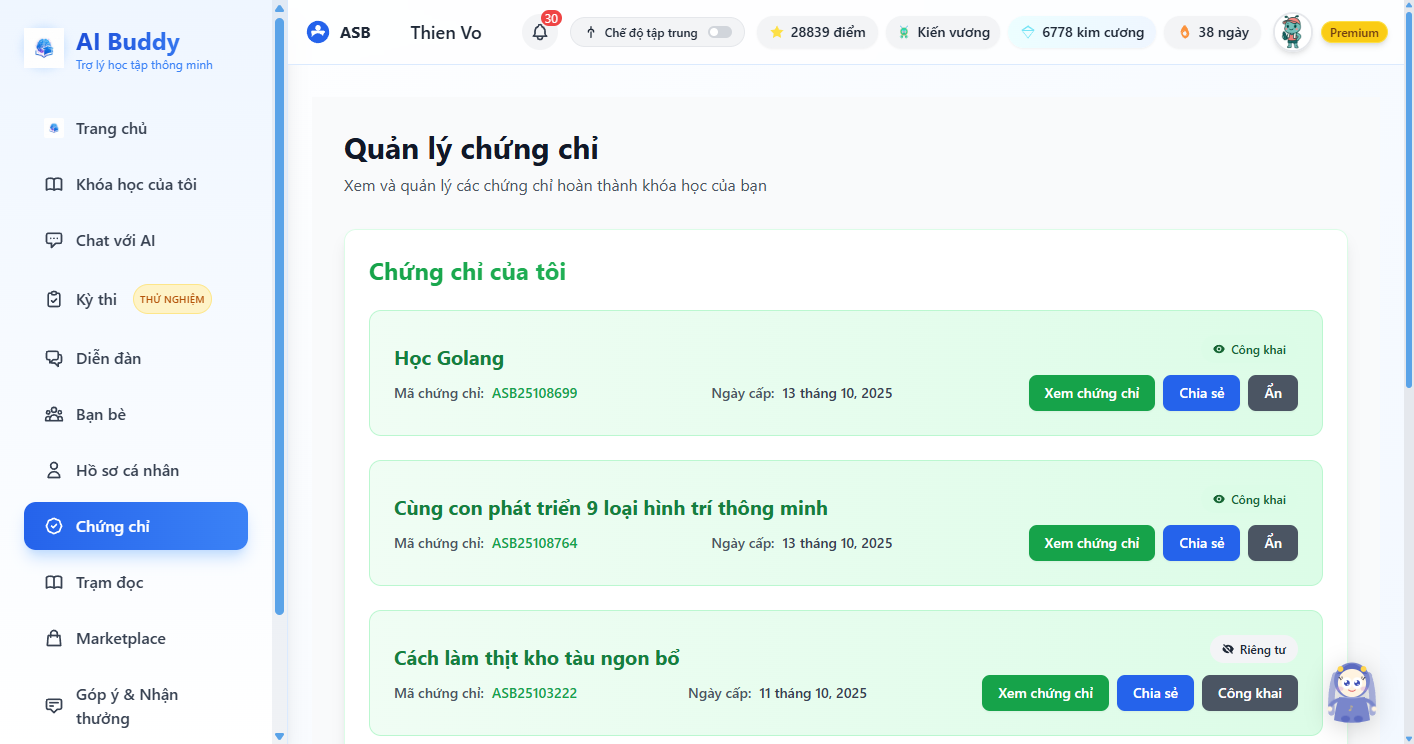The image size is (1414, 744).
Task: Toggle the Chế độ tập trung switch
Action: [719, 32]
